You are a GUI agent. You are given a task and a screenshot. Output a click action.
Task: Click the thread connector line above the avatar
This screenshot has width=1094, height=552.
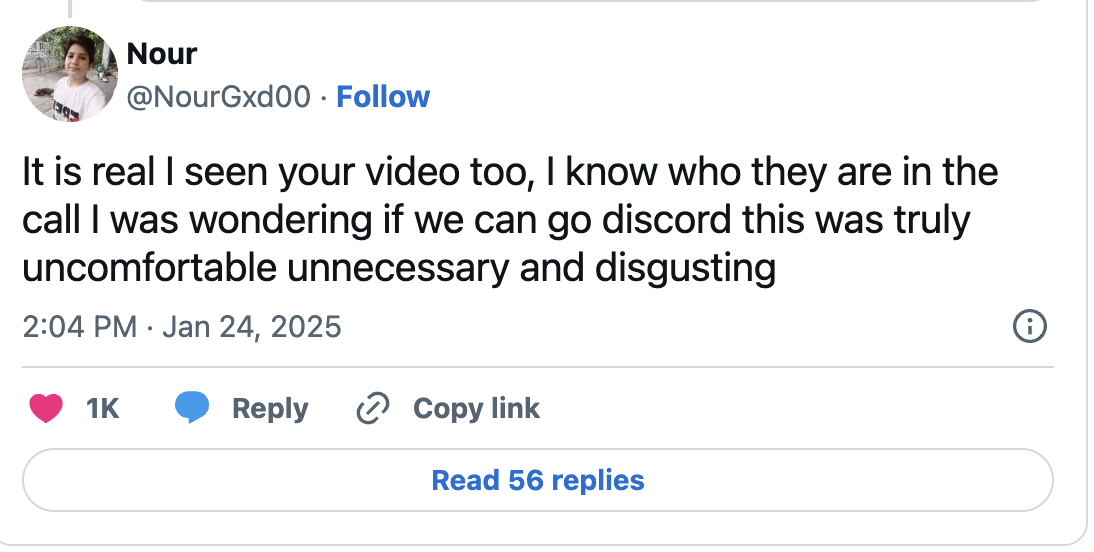pos(70,8)
